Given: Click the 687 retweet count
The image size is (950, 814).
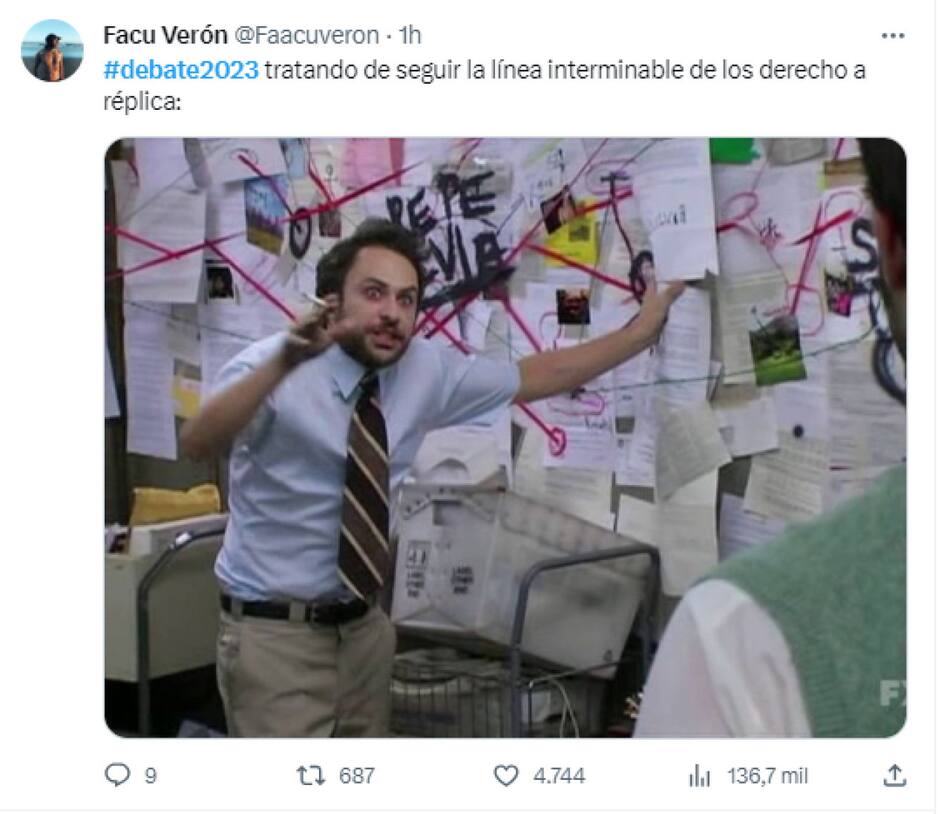Looking at the screenshot, I should pyautogui.click(x=357, y=776).
